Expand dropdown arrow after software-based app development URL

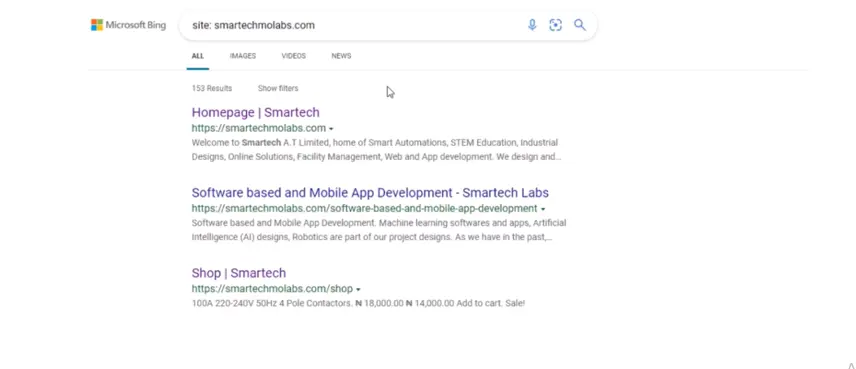[x=543, y=209]
